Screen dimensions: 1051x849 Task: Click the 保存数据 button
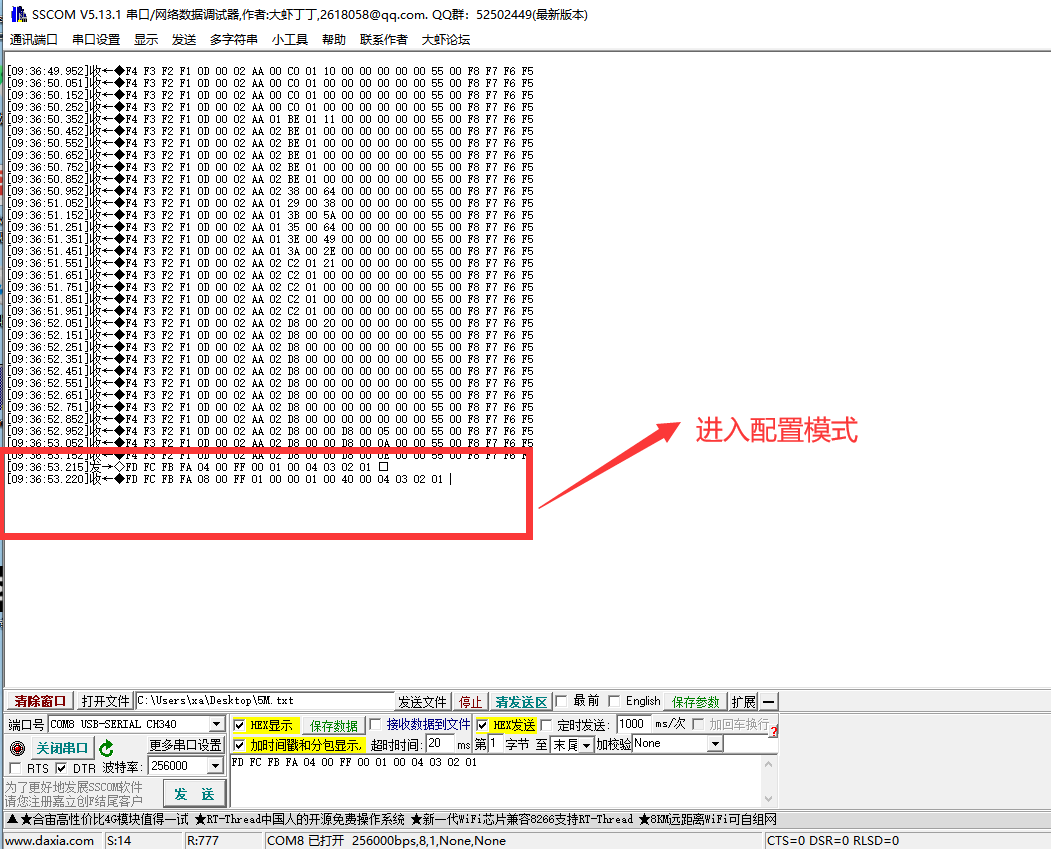(333, 726)
